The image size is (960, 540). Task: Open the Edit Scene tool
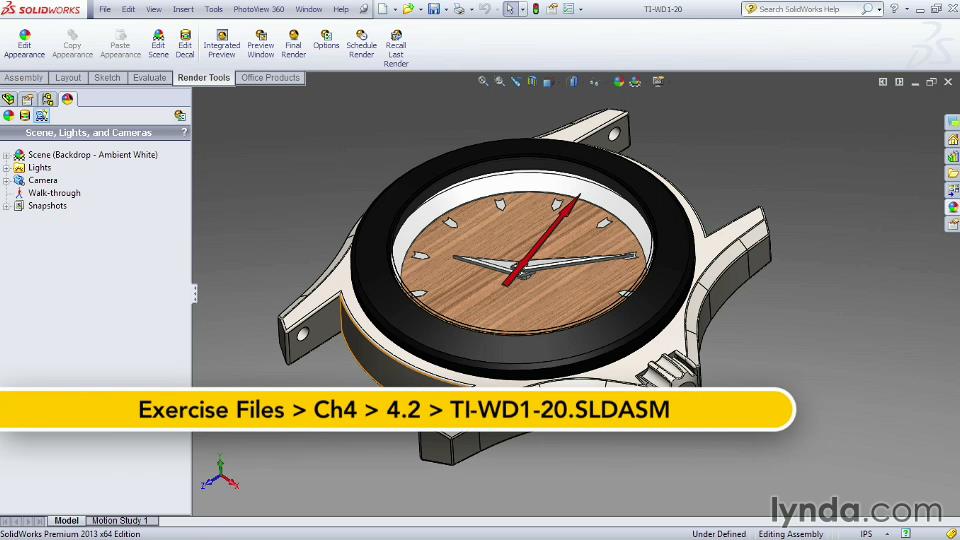pyautogui.click(x=158, y=44)
